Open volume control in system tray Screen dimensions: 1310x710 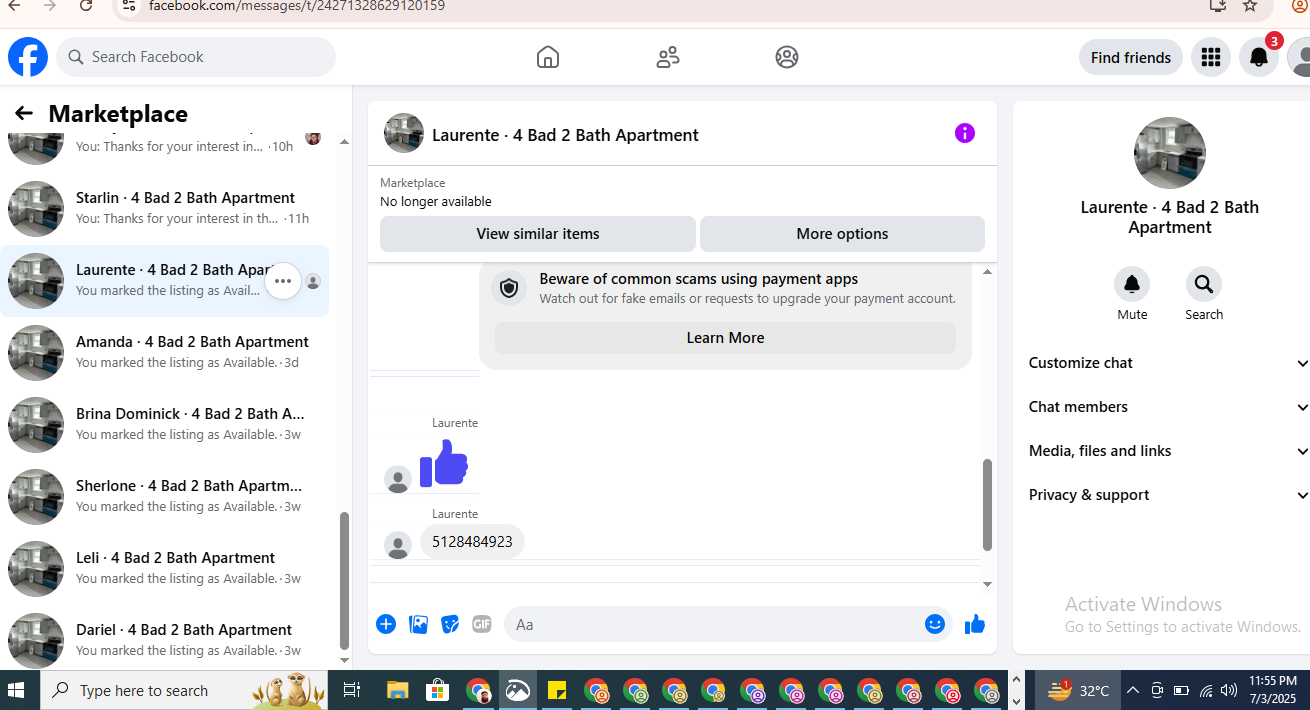[1229, 690]
